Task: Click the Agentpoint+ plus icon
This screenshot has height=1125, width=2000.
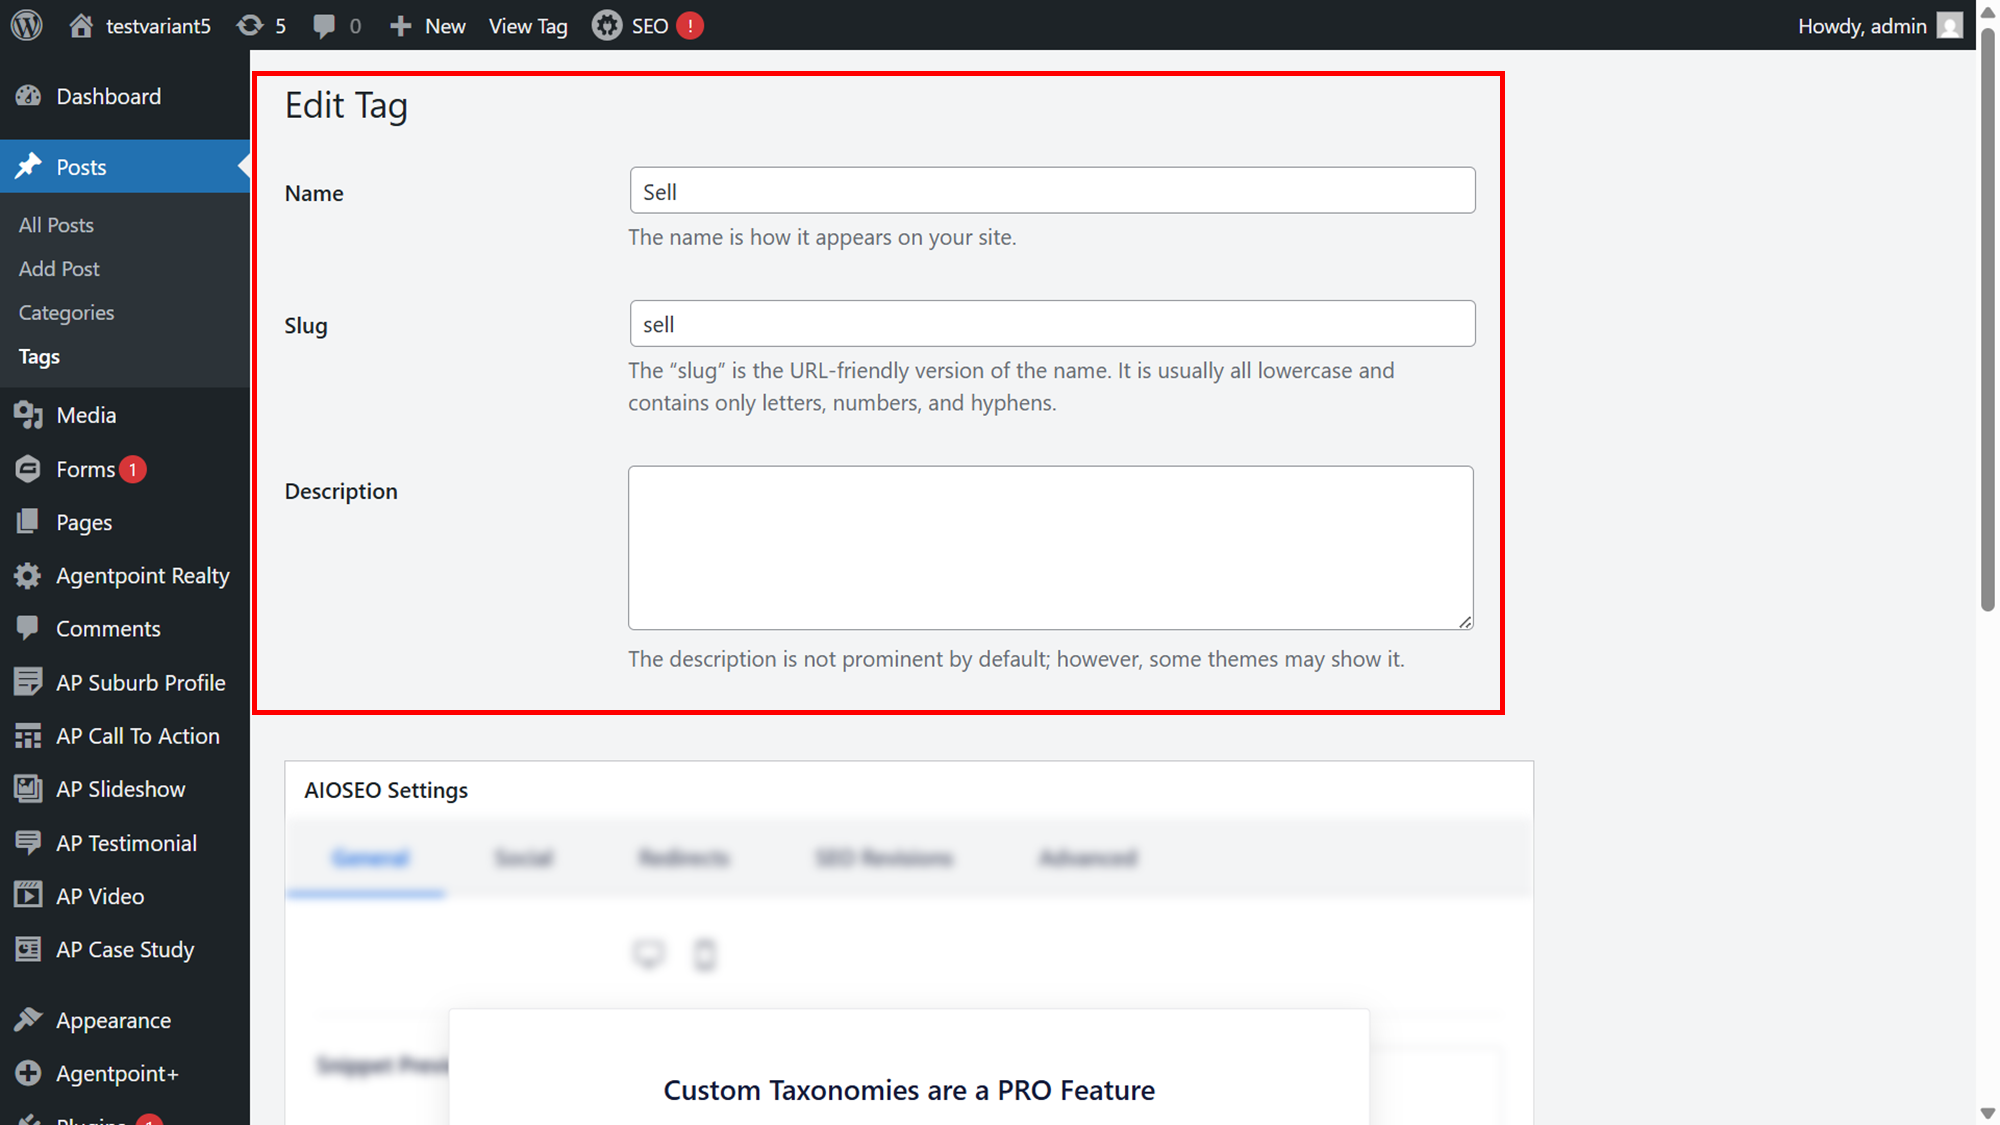Action: click(28, 1073)
